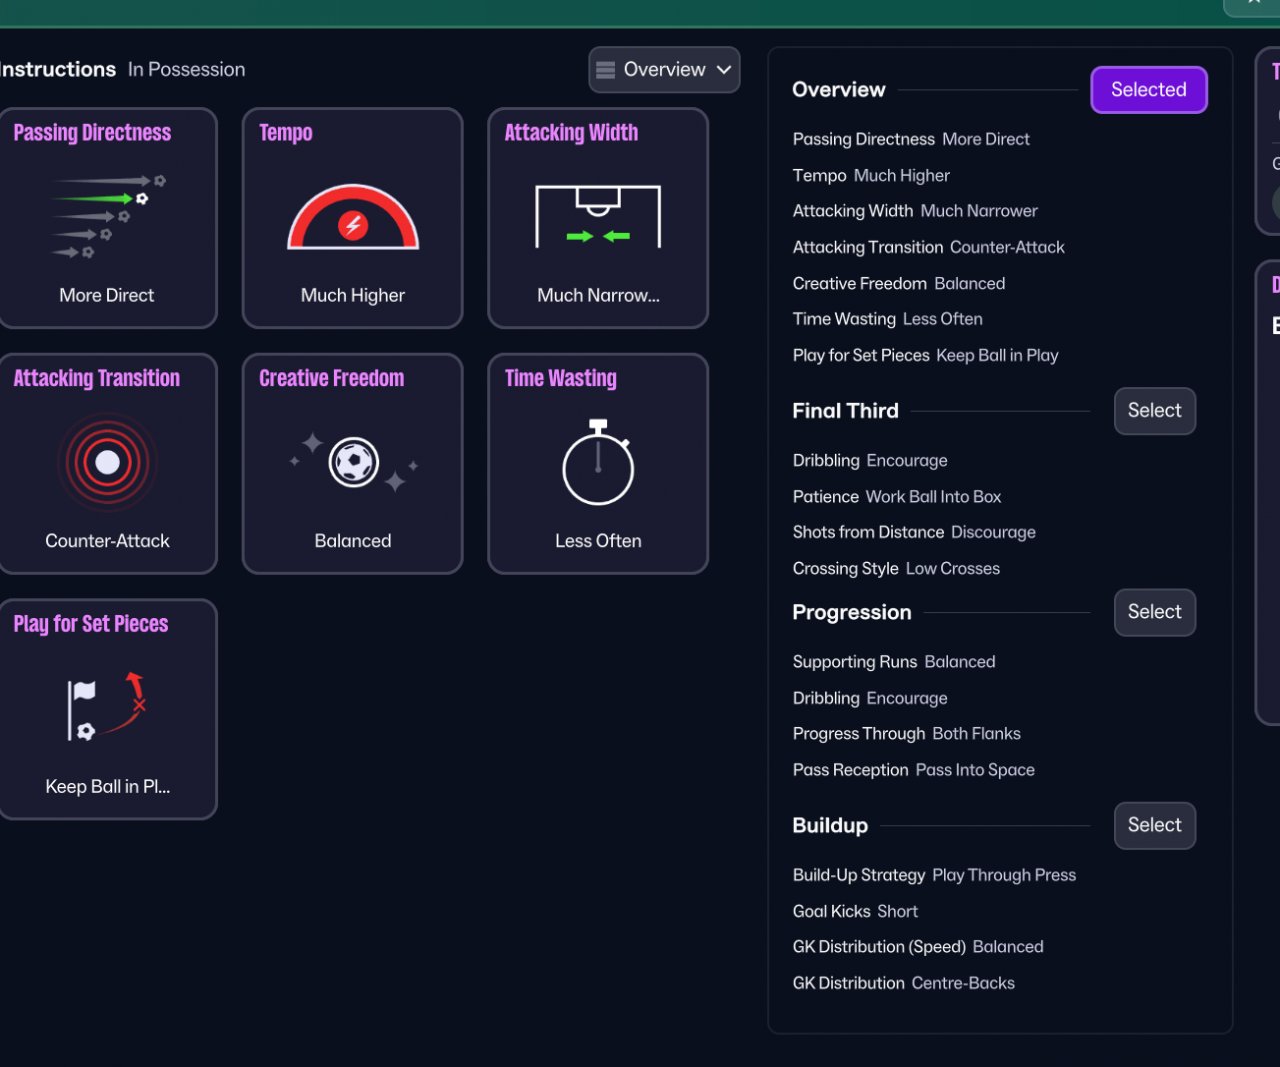Click the Selected button for Overview

point(1149,90)
